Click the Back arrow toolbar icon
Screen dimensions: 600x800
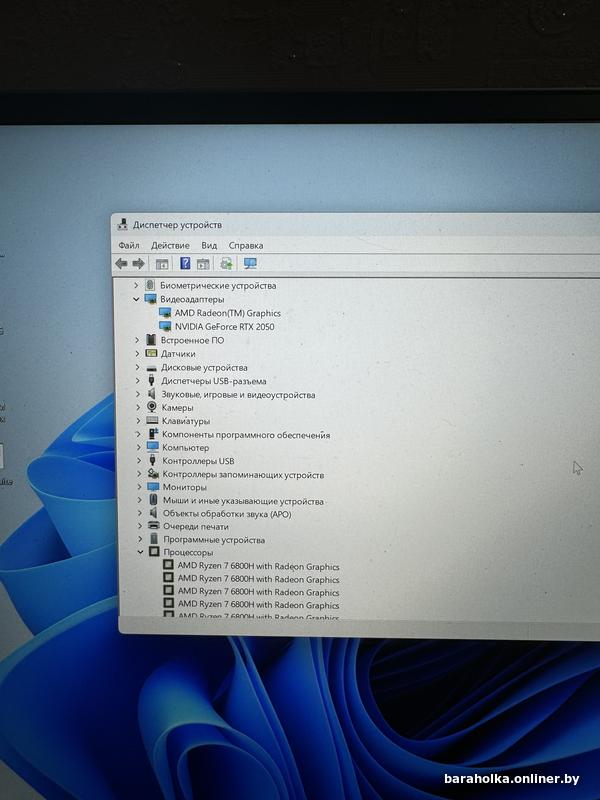(x=121, y=263)
